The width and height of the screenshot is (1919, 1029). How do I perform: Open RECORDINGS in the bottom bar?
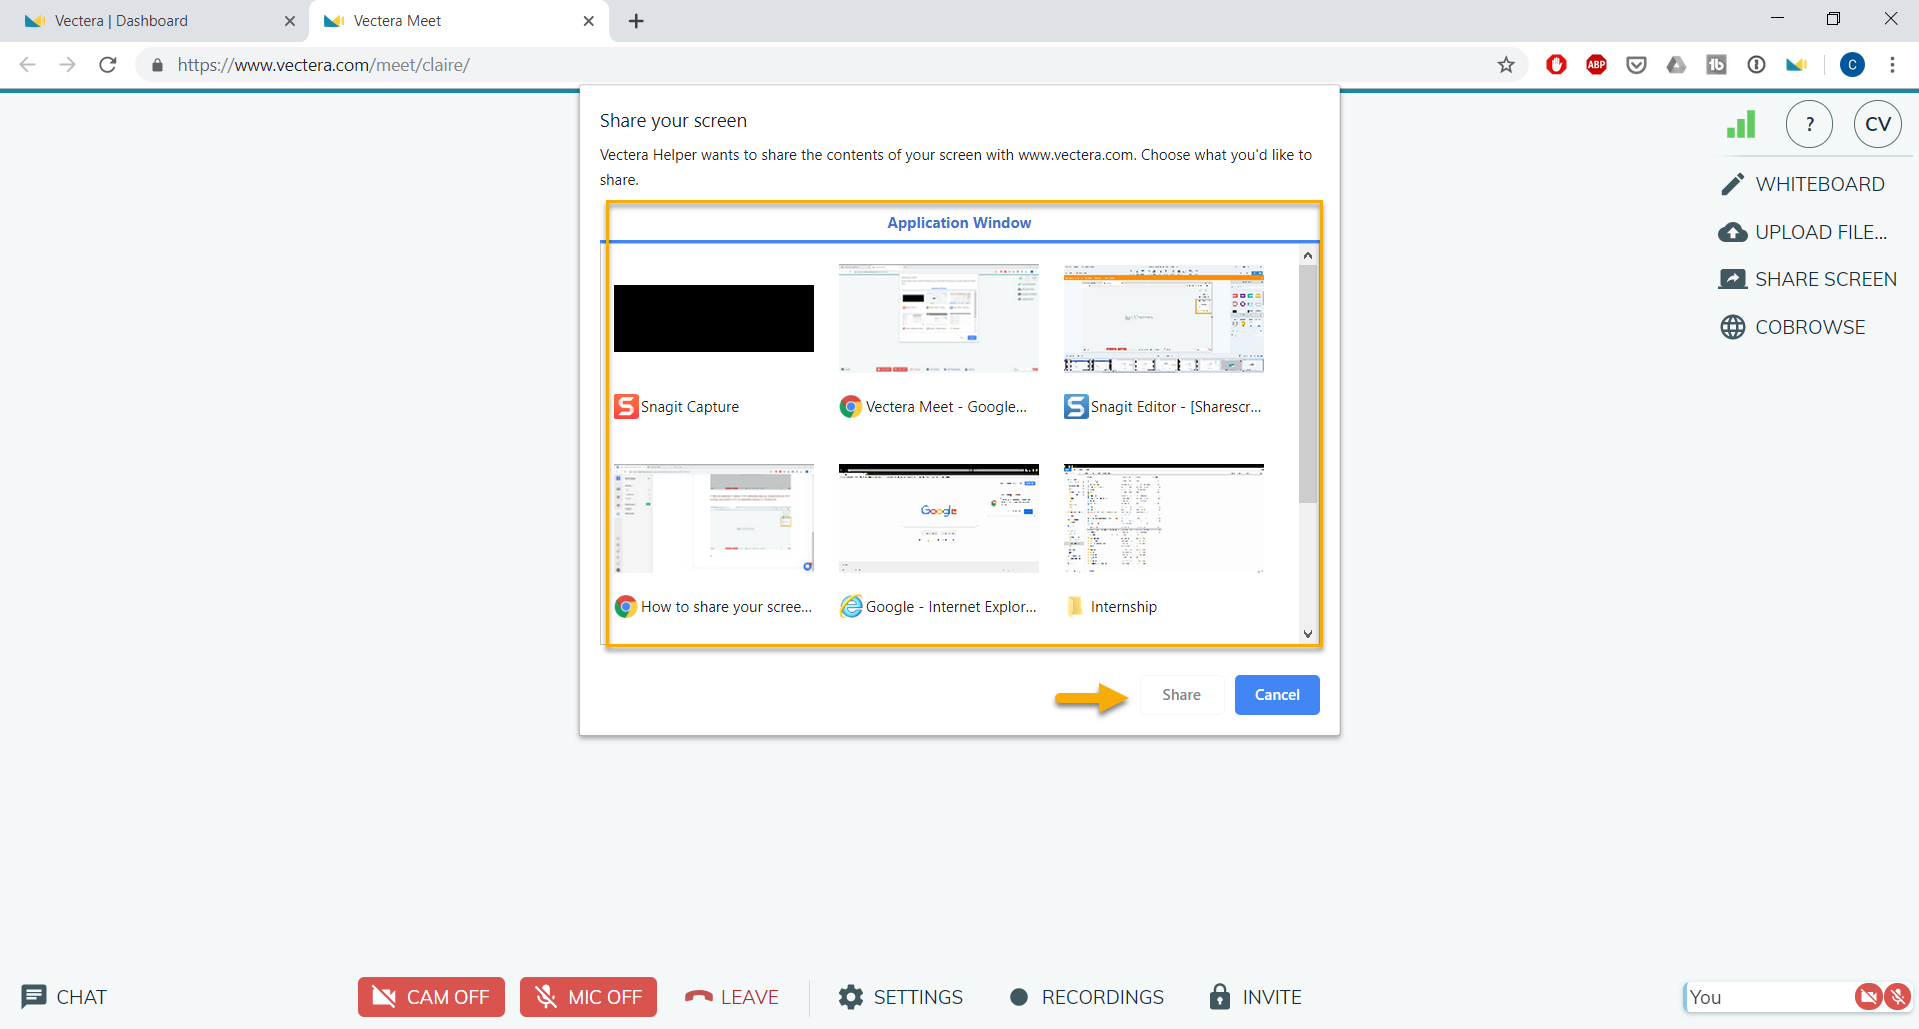(x=1086, y=997)
